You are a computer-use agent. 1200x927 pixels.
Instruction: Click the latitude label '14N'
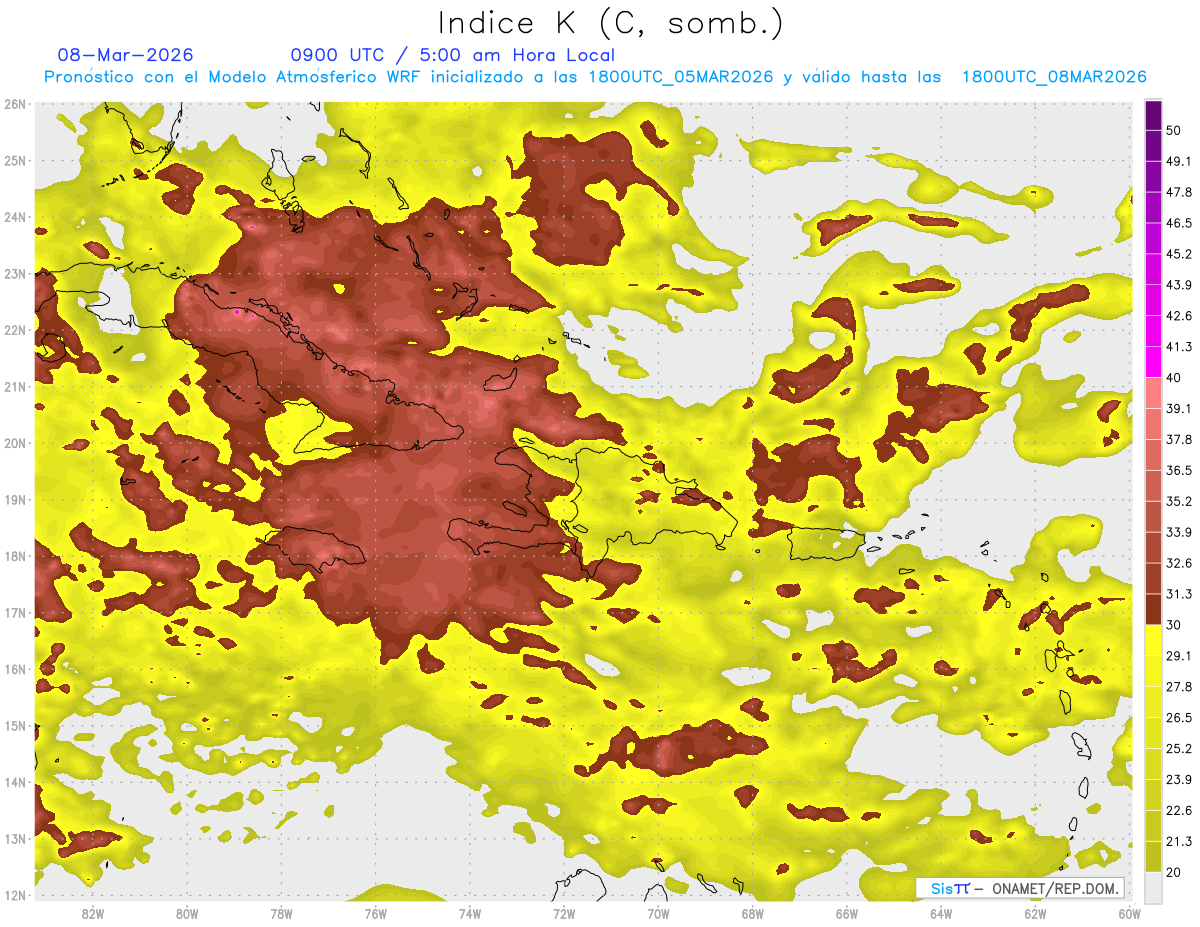(15, 782)
